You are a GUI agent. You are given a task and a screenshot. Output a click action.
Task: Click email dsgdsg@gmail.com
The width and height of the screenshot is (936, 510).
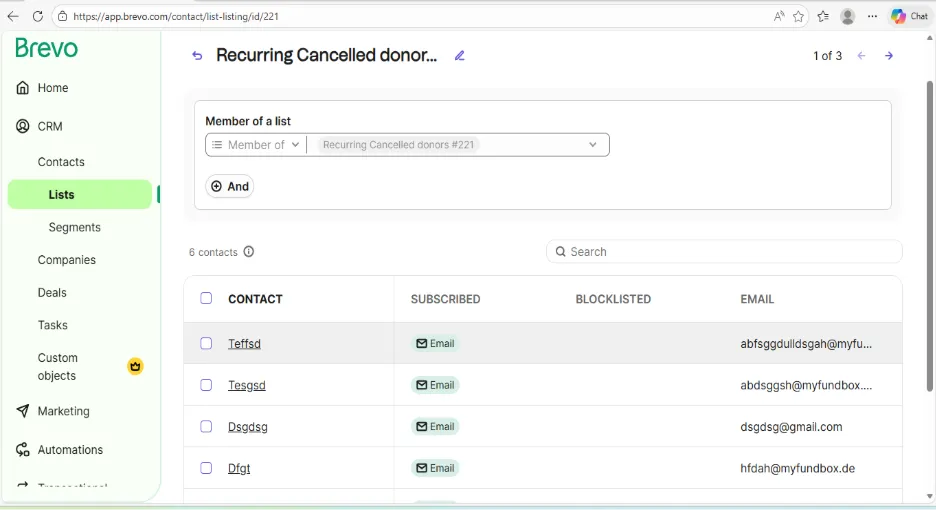point(791,426)
